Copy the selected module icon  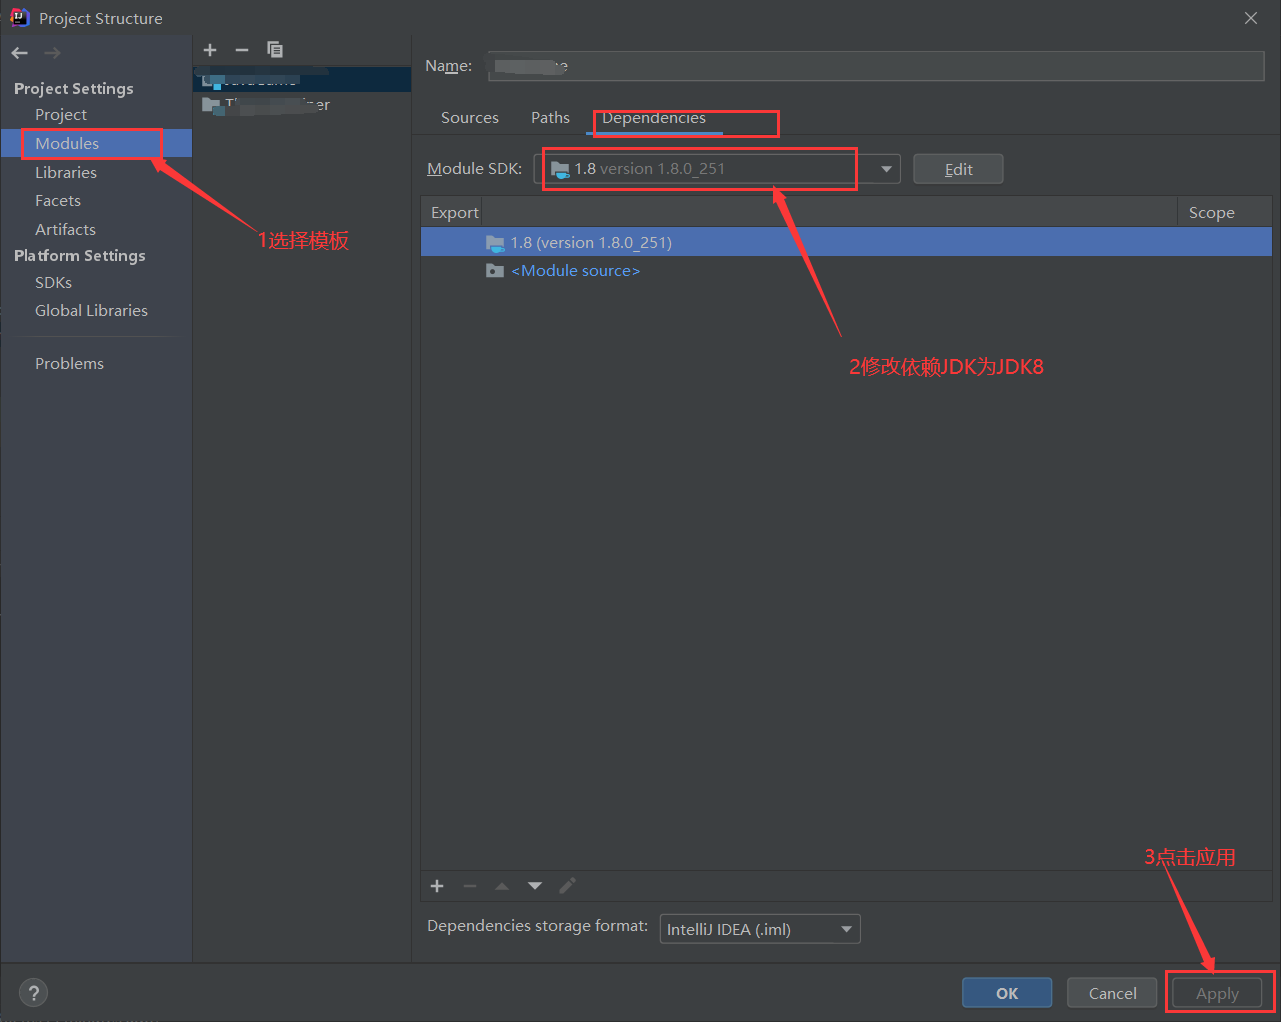coord(275,50)
